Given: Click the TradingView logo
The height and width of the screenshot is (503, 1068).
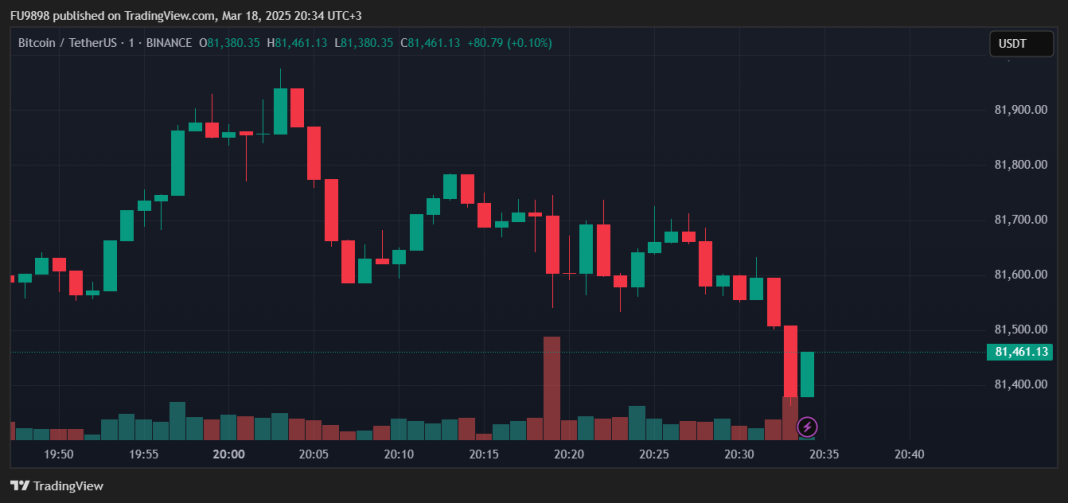Looking at the screenshot, I should point(57,486).
